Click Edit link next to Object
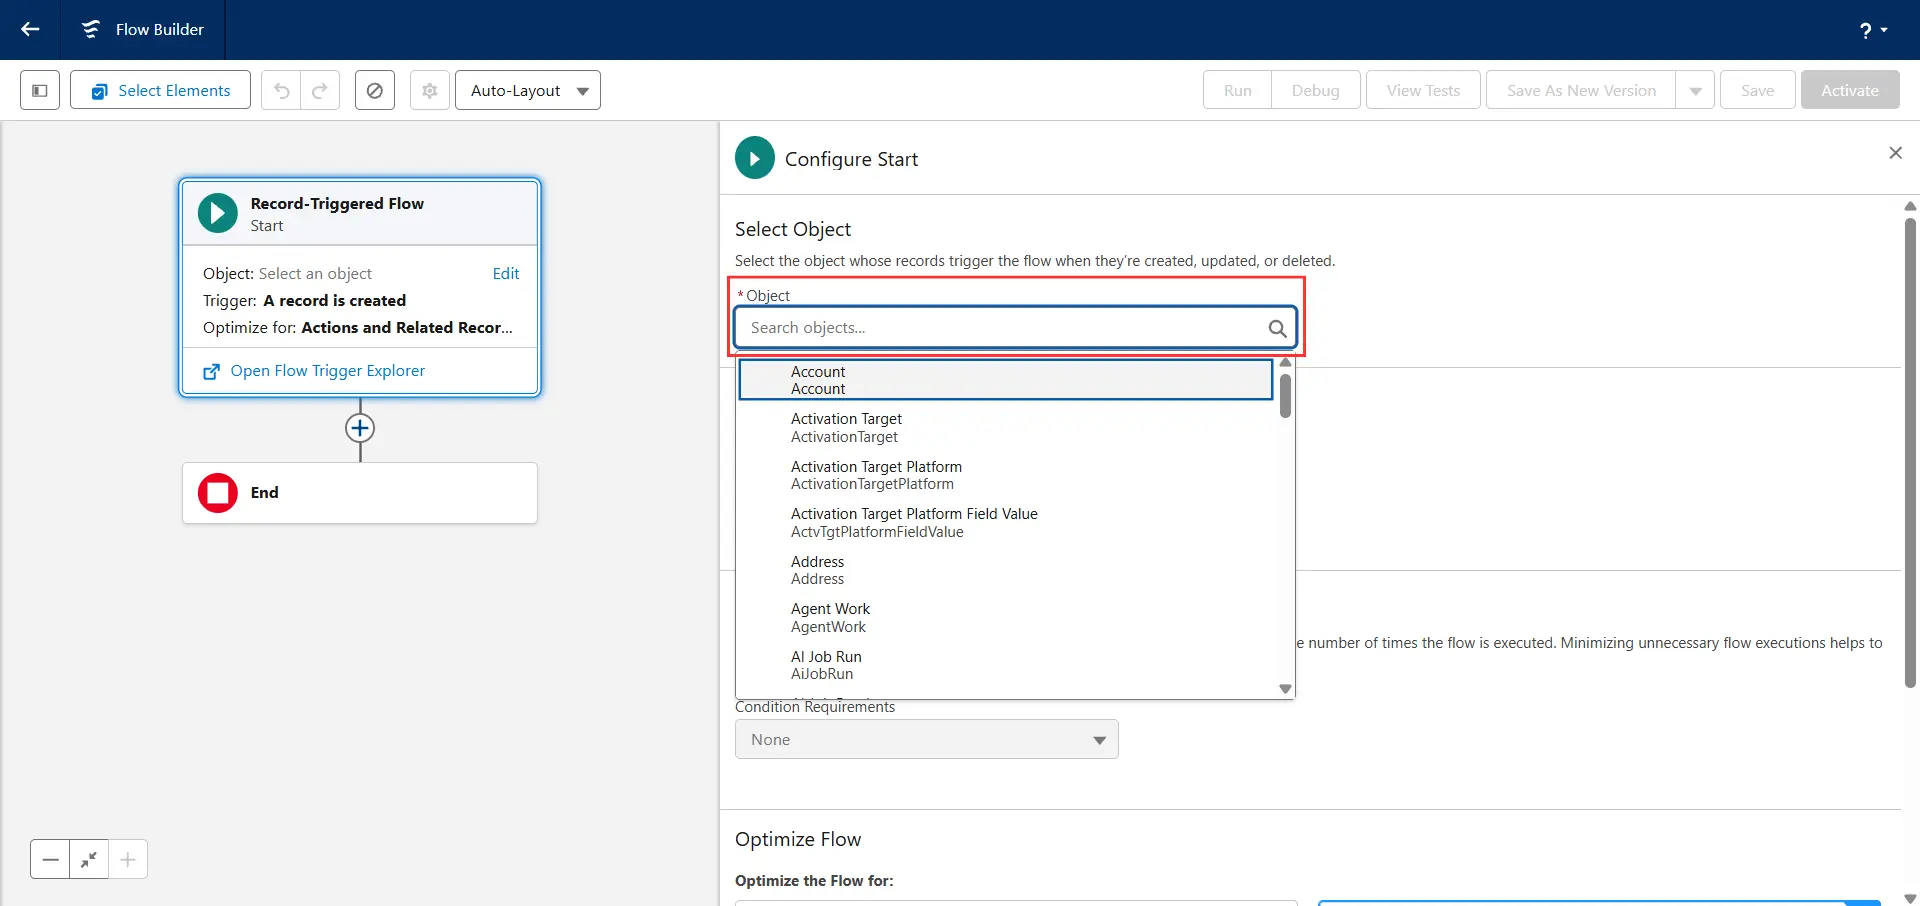This screenshot has height=906, width=1920. tap(506, 273)
